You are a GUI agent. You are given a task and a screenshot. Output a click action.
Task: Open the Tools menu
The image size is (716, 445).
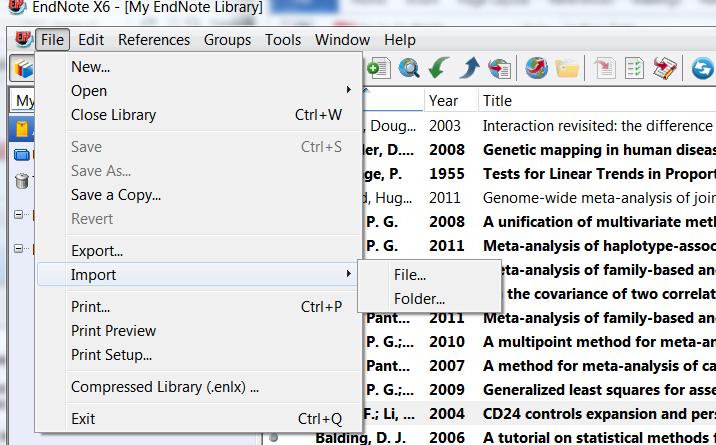tap(283, 40)
